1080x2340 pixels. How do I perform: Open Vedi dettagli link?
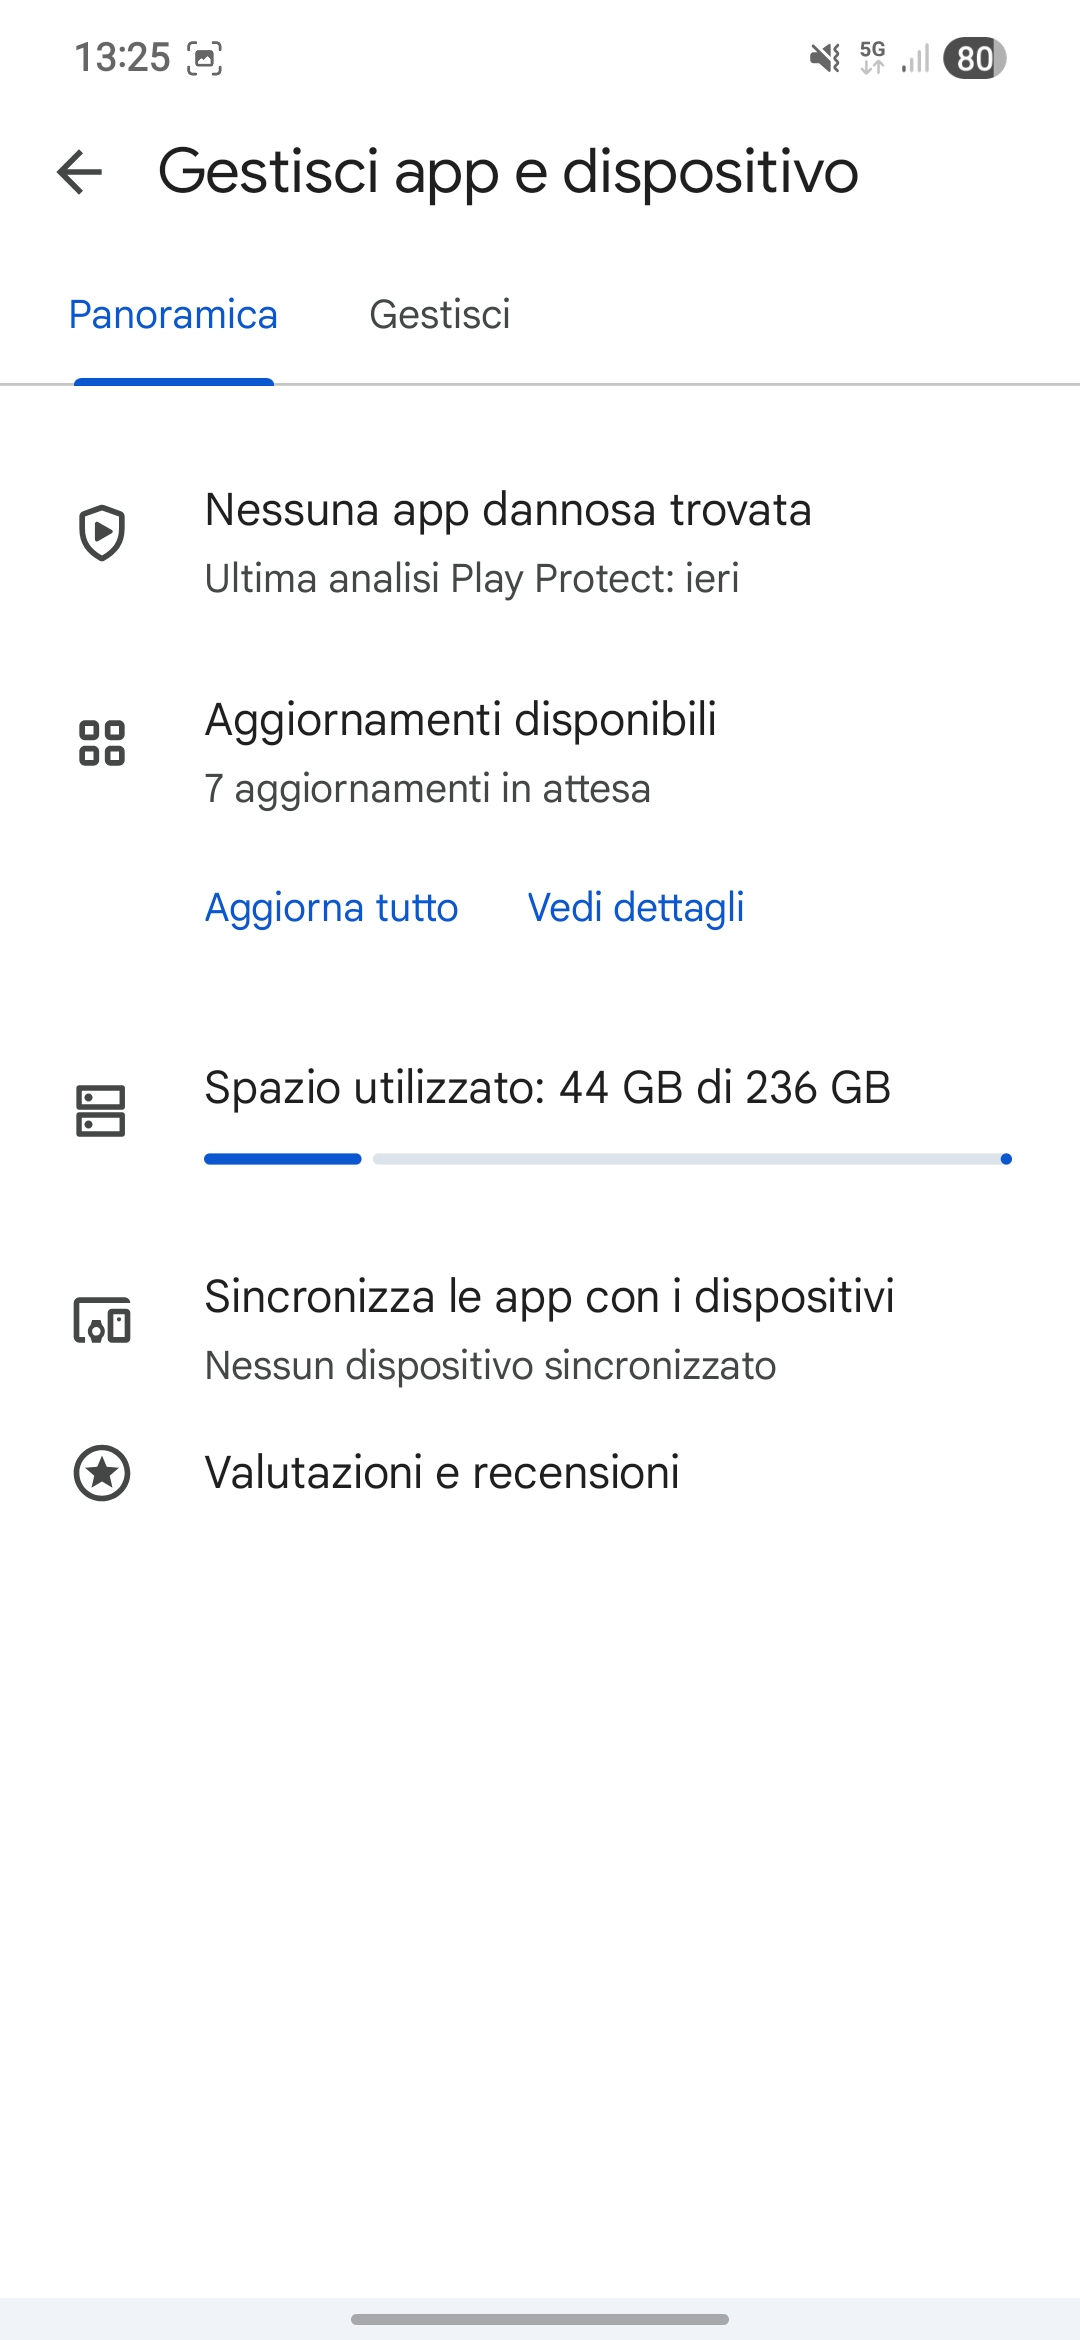pyautogui.click(x=636, y=908)
